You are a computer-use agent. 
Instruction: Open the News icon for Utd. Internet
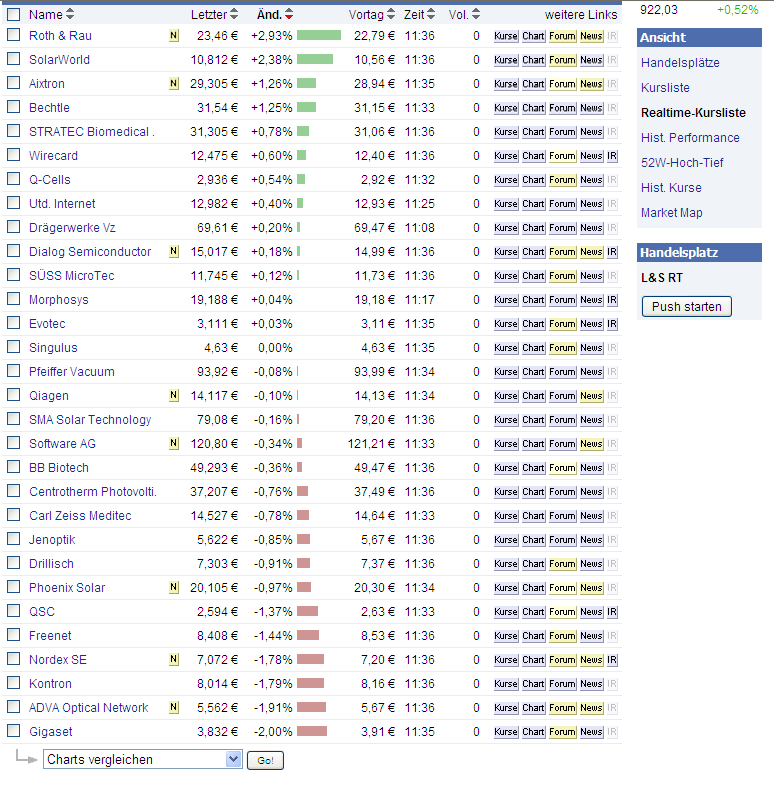[591, 204]
